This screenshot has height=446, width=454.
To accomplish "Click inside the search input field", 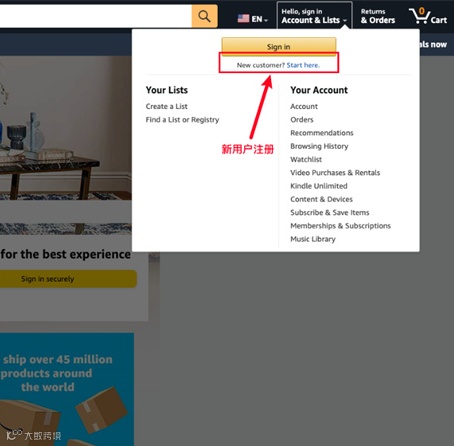I will click(x=96, y=16).
